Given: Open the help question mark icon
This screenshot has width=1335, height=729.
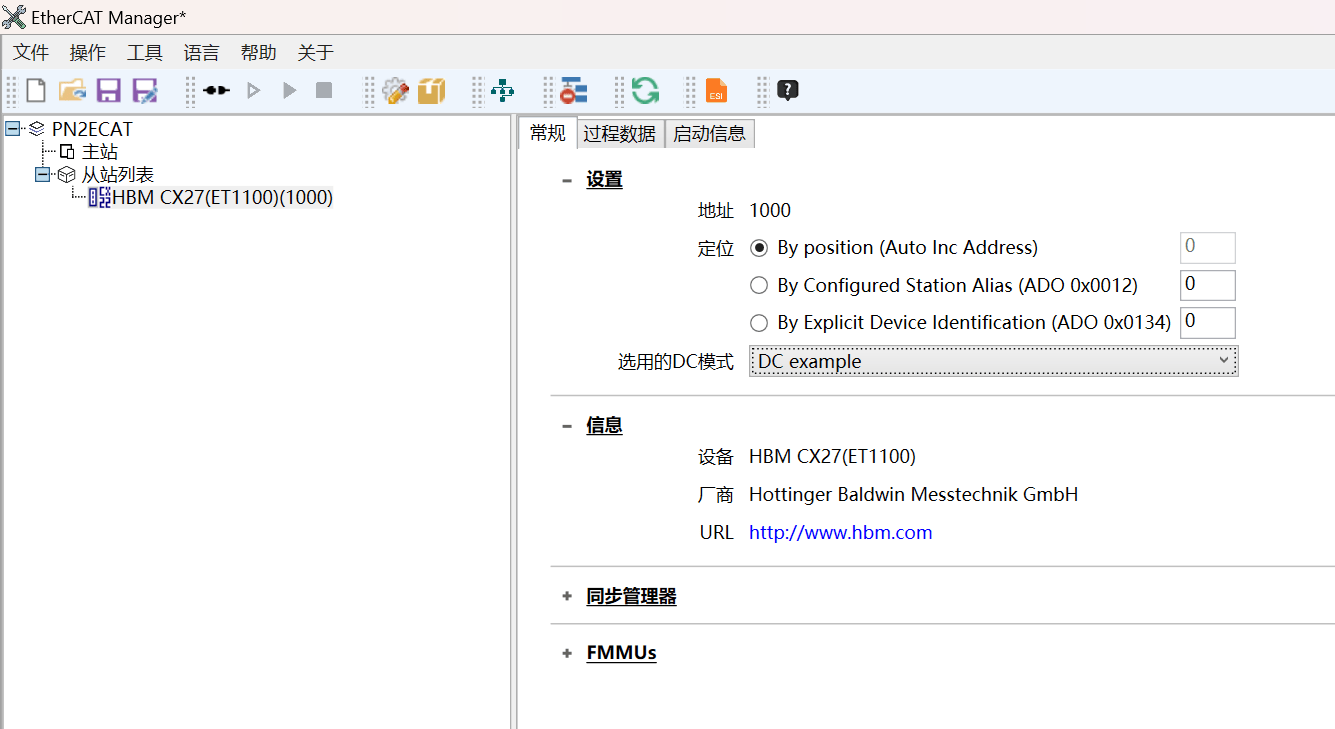Looking at the screenshot, I should click(x=788, y=91).
